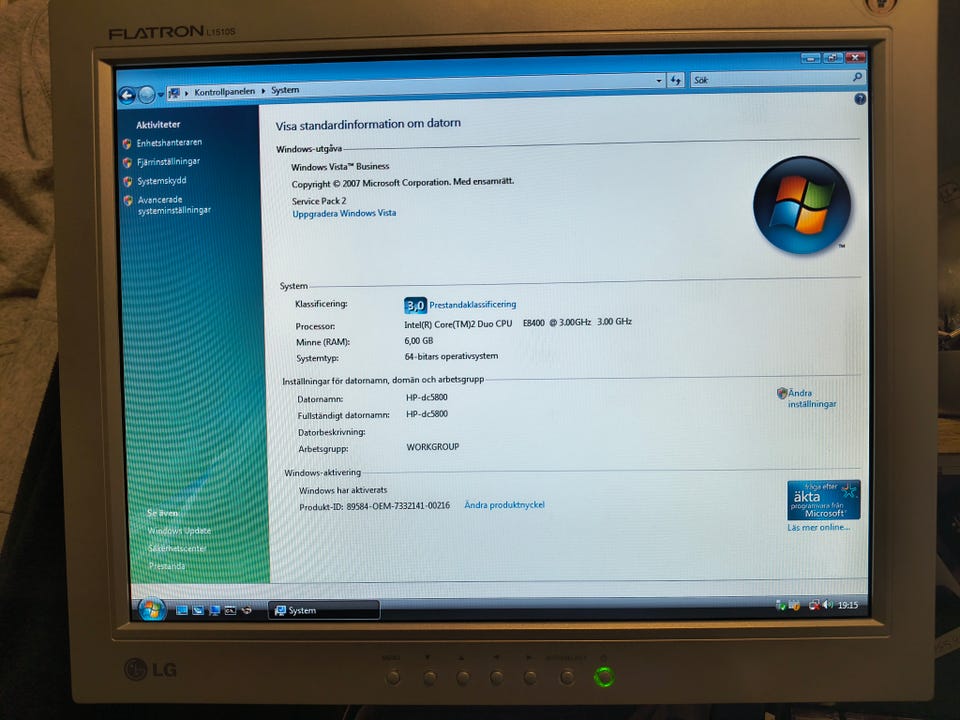Click the computer quick launch icon
Viewport: 960px width, 720px height.
(x=214, y=610)
